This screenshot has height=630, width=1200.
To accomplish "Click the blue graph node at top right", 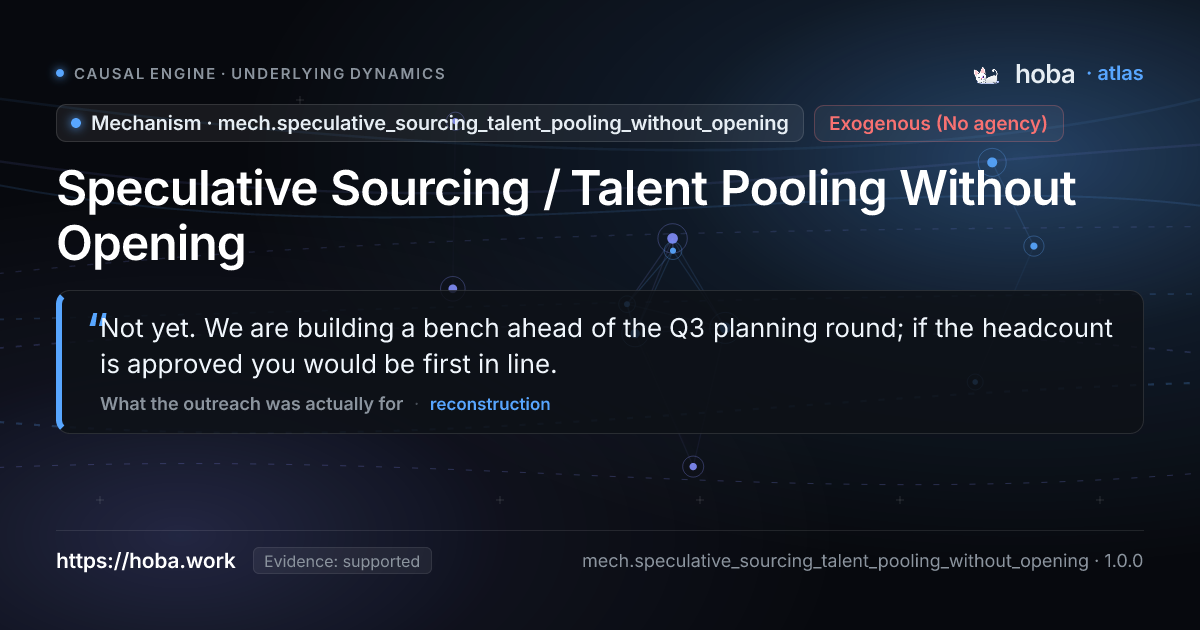I will click(992, 161).
